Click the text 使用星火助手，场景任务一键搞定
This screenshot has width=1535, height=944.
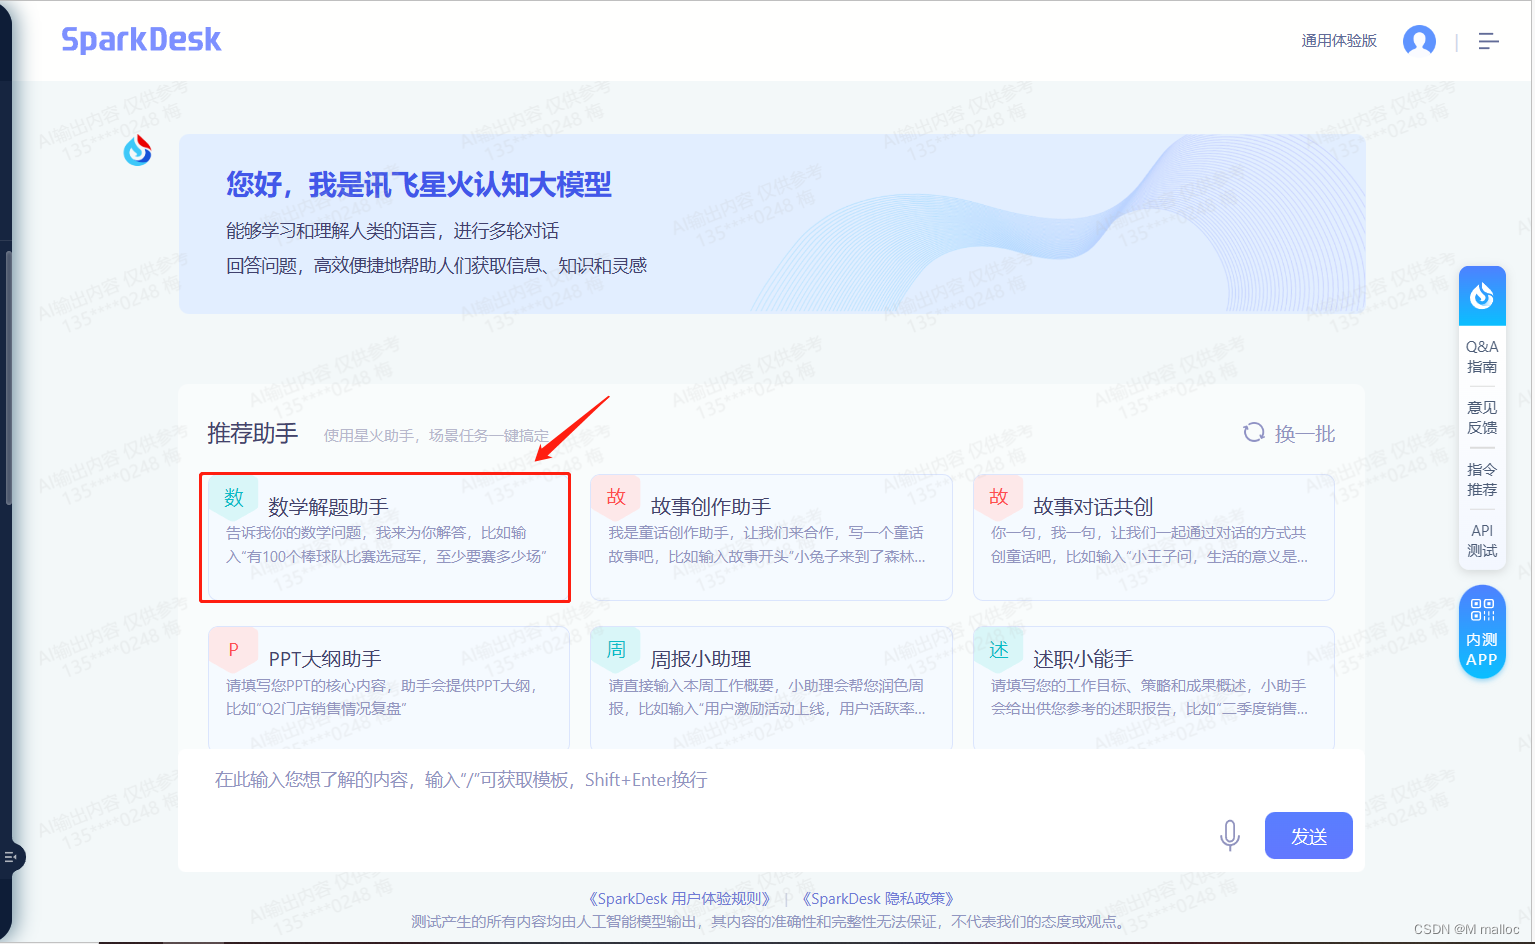tap(436, 435)
